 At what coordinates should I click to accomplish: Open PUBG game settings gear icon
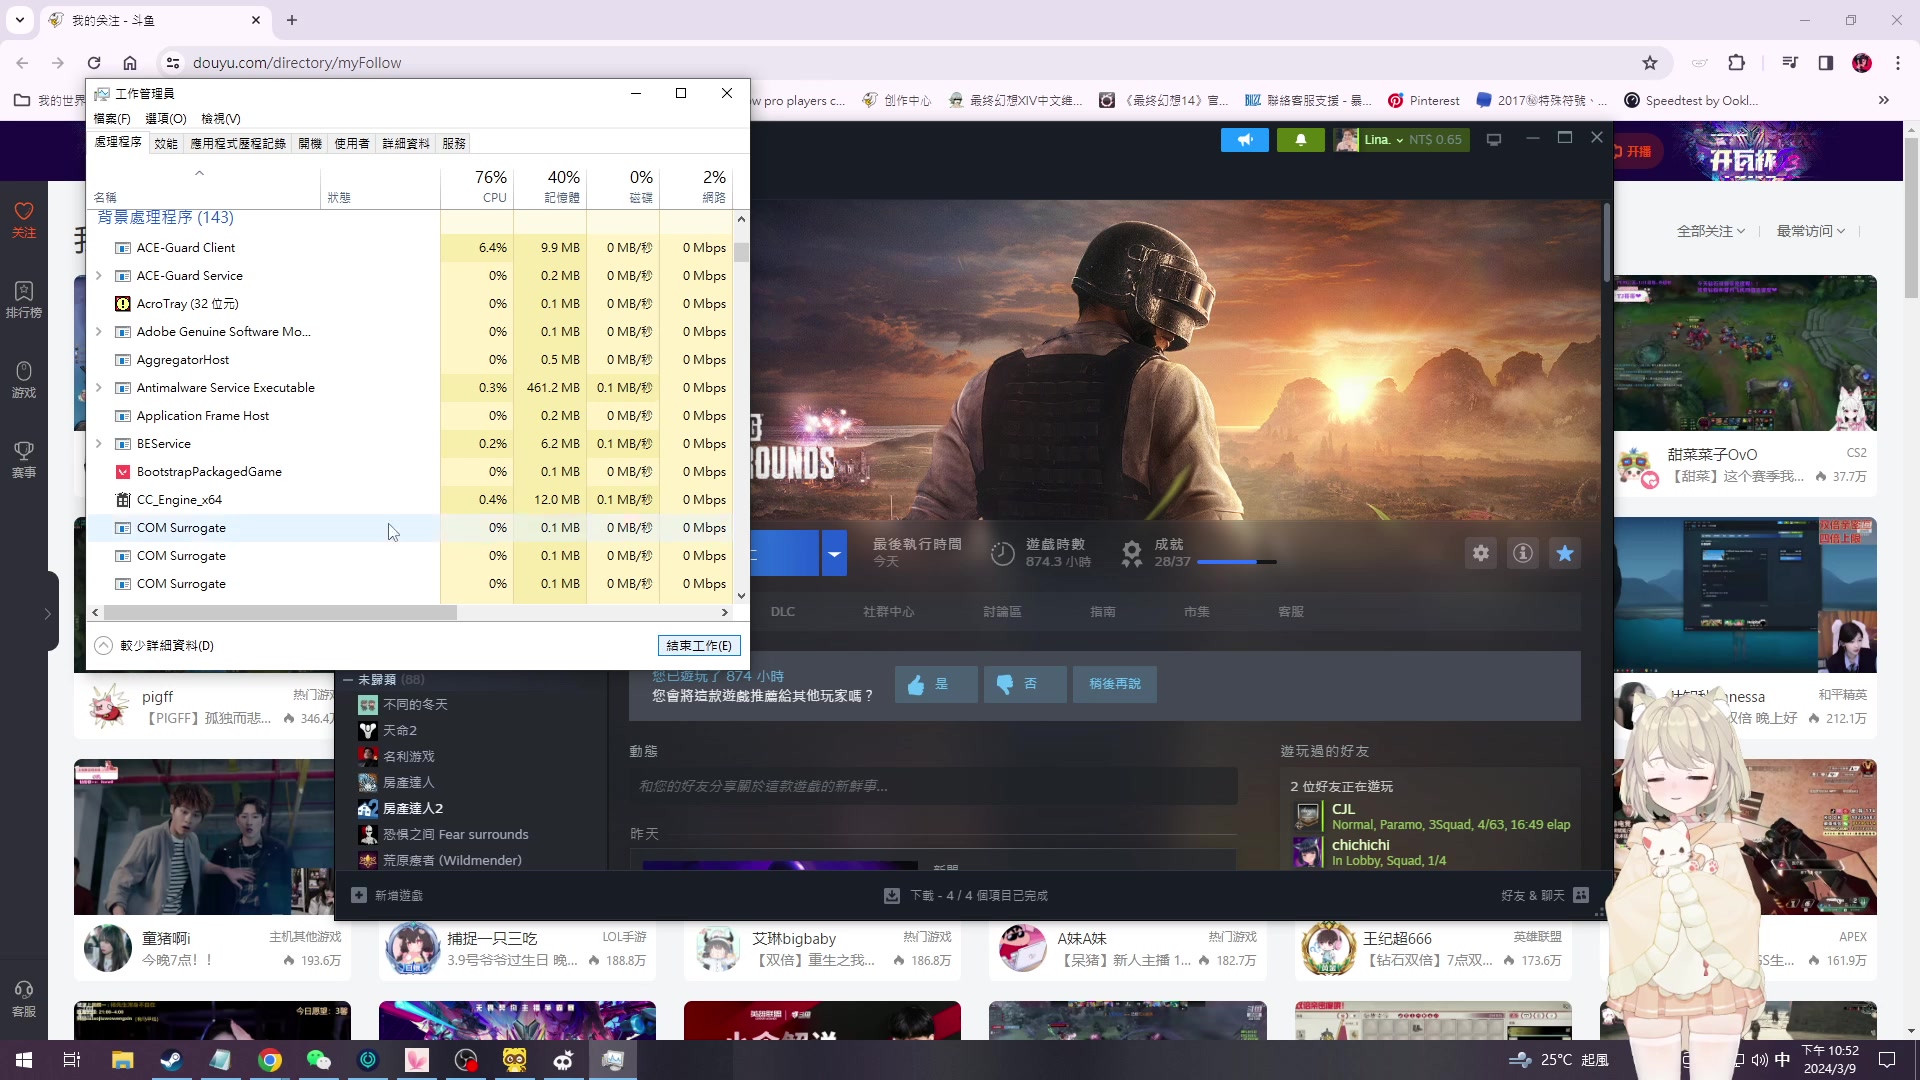pos(1481,553)
